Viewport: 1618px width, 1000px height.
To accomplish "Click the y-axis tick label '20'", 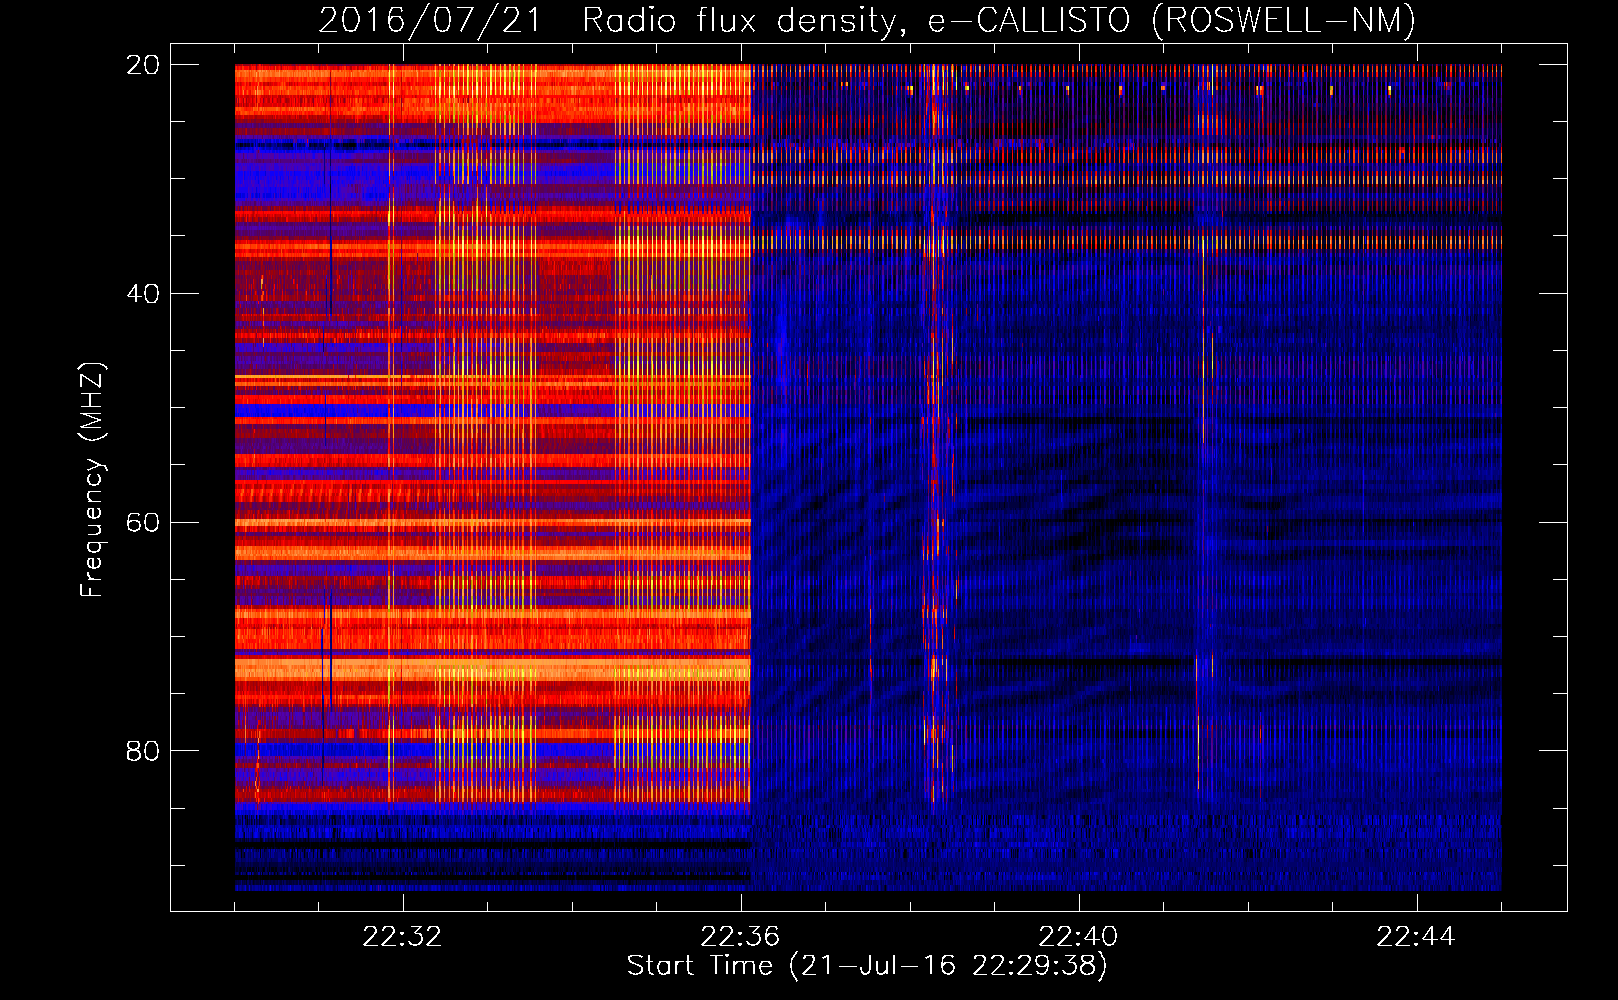I will tap(142, 65).
